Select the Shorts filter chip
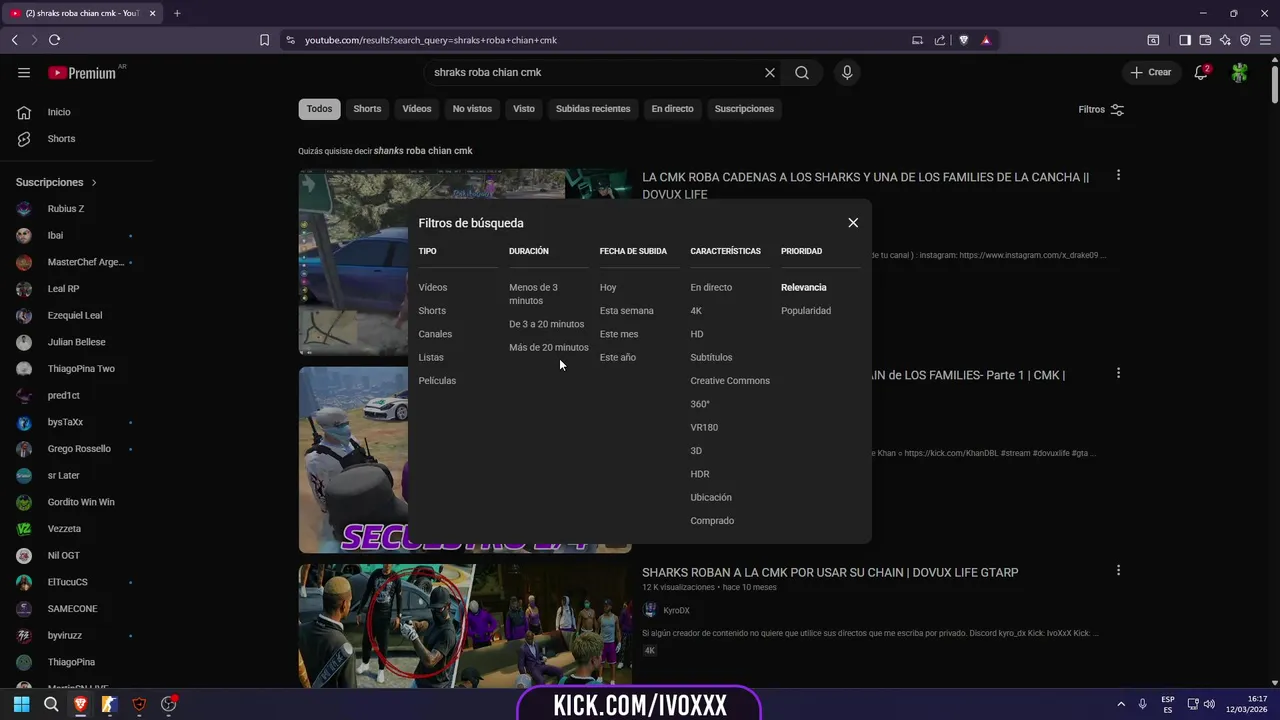Viewport: 1280px width, 720px height. click(367, 109)
